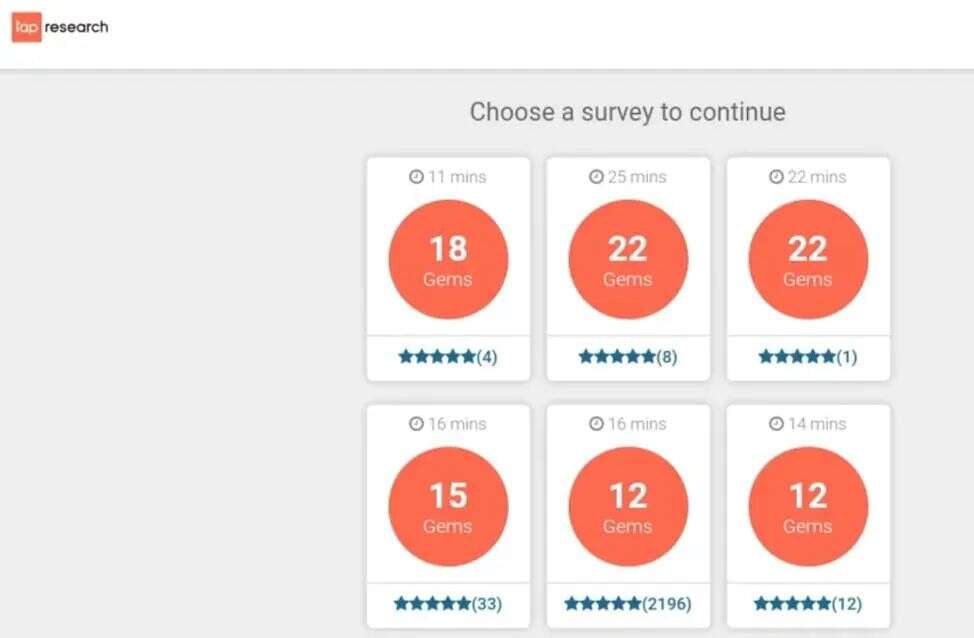Click the star rating on the 14-minute survey
The height and width of the screenshot is (638, 974).
click(793, 604)
